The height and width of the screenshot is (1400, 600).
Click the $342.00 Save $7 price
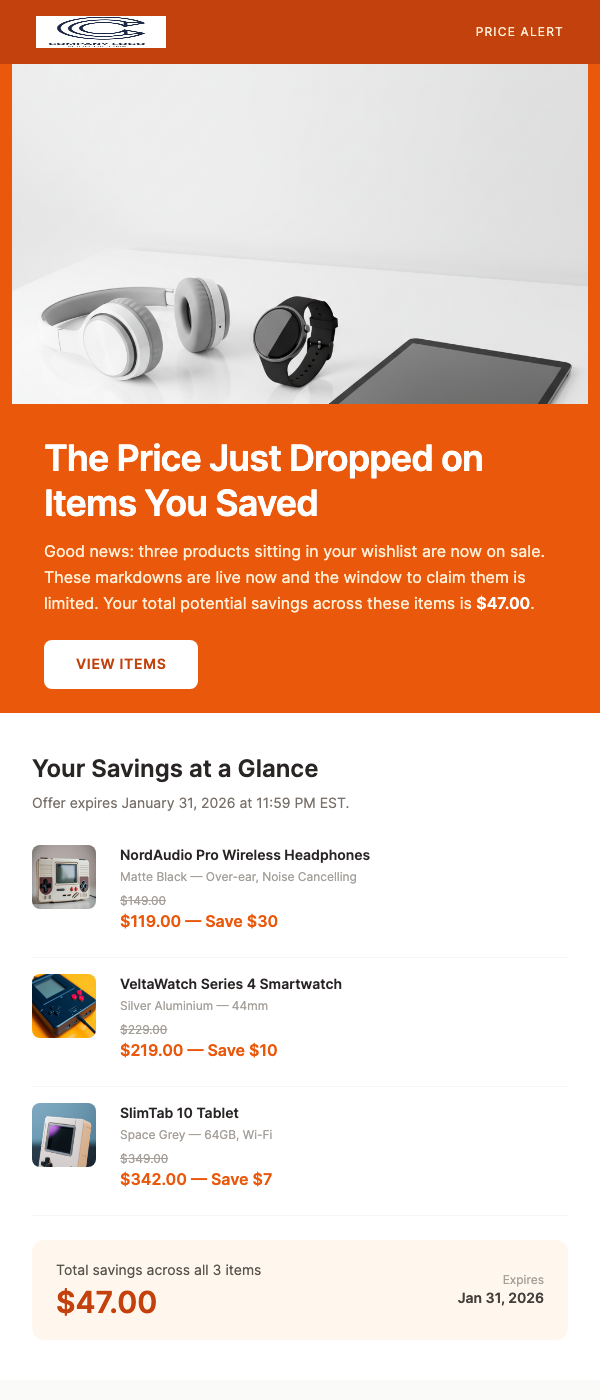(195, 1179)
